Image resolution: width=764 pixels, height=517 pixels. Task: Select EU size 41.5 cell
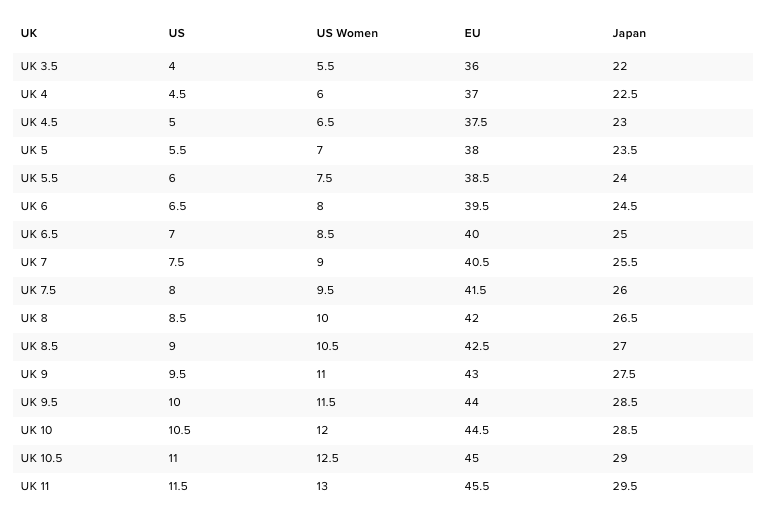(x=475, y=290)
